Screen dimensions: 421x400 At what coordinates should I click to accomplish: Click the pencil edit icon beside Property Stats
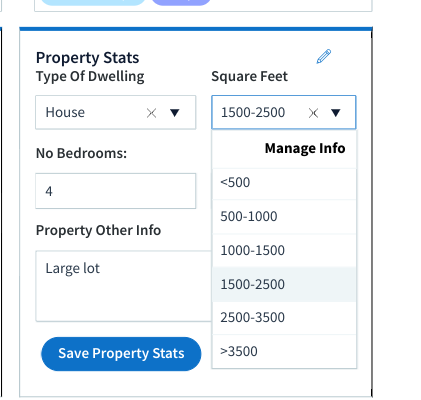pyautogui.click(x=324, y=56)
